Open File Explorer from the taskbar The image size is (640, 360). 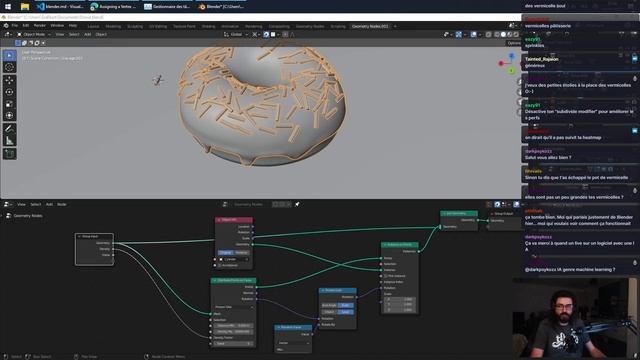25,7
